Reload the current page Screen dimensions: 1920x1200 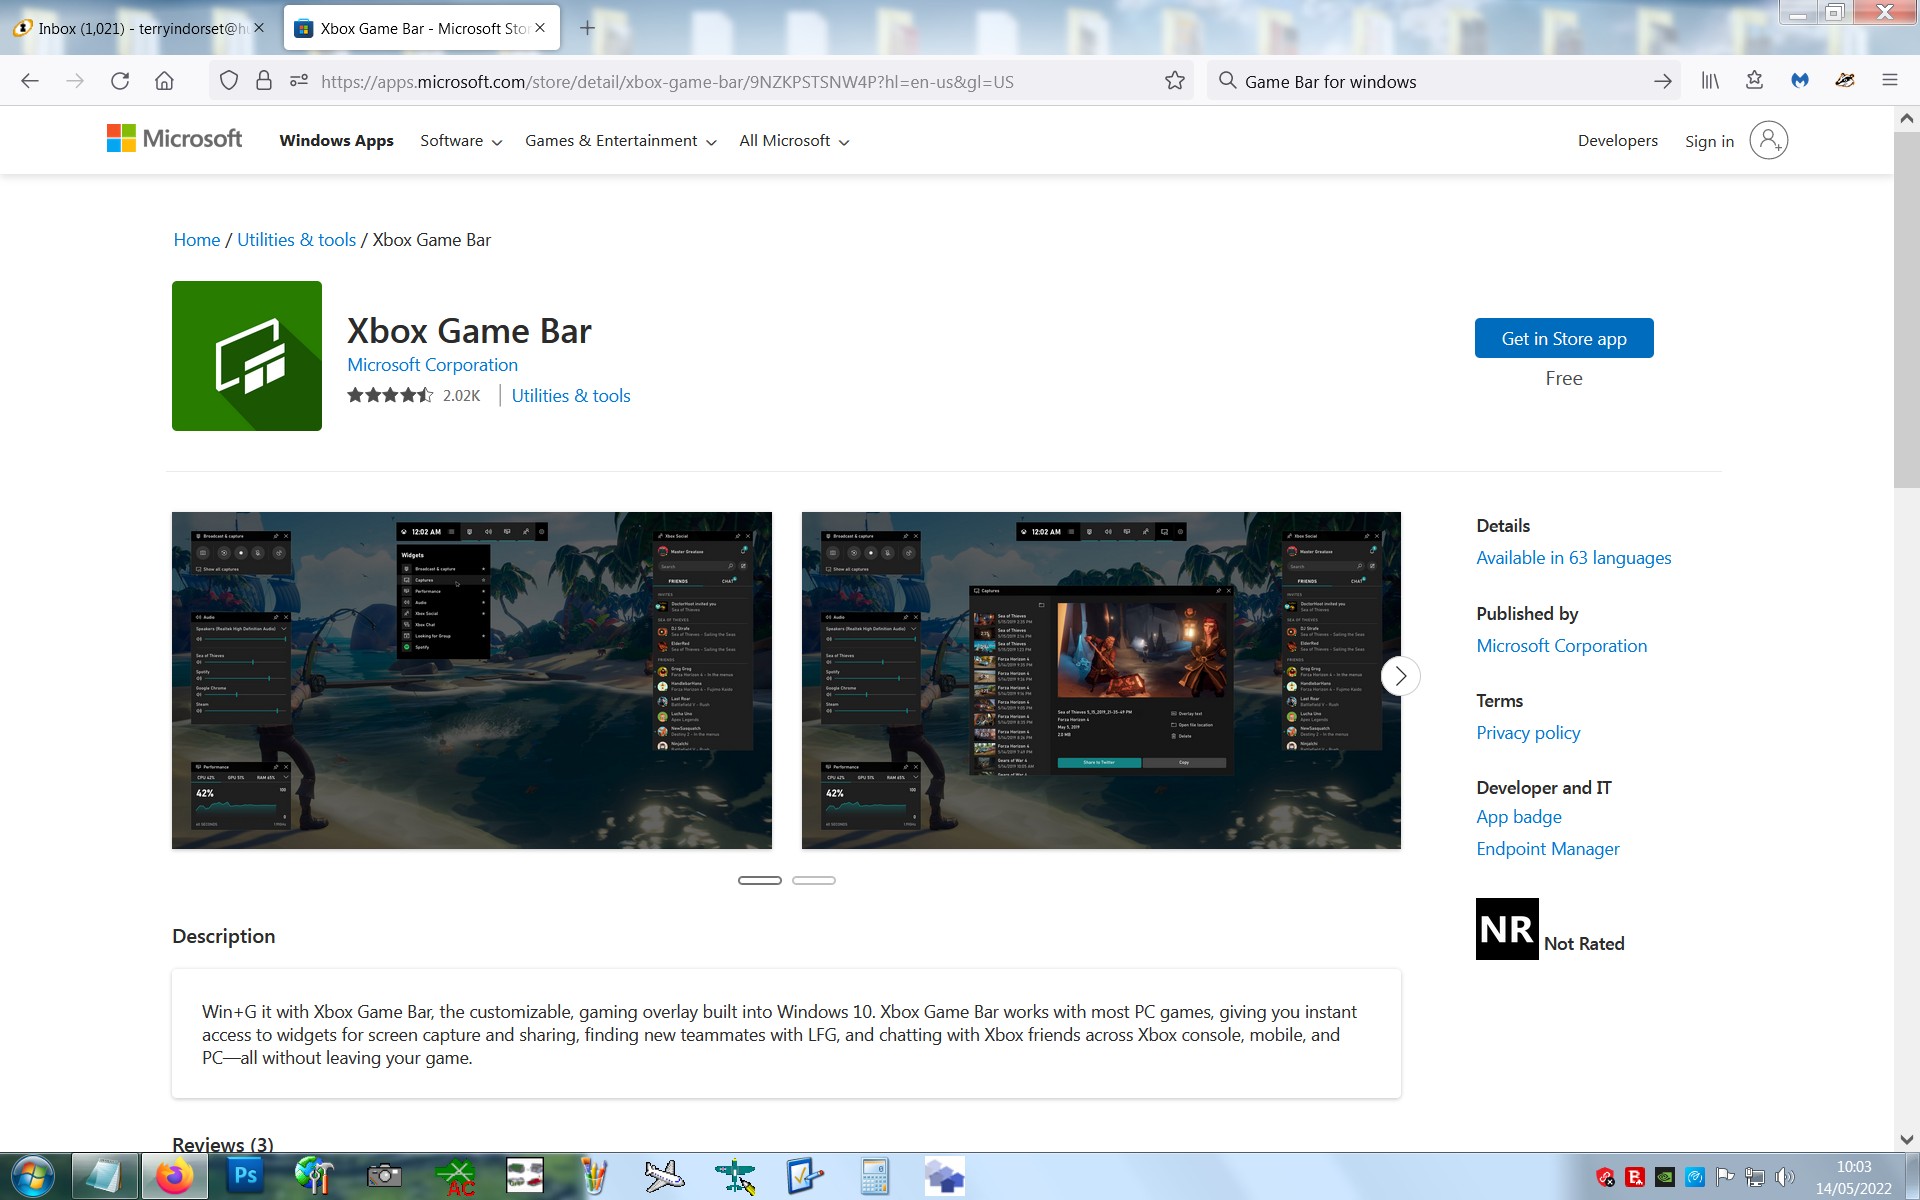(x=120, y=81)
